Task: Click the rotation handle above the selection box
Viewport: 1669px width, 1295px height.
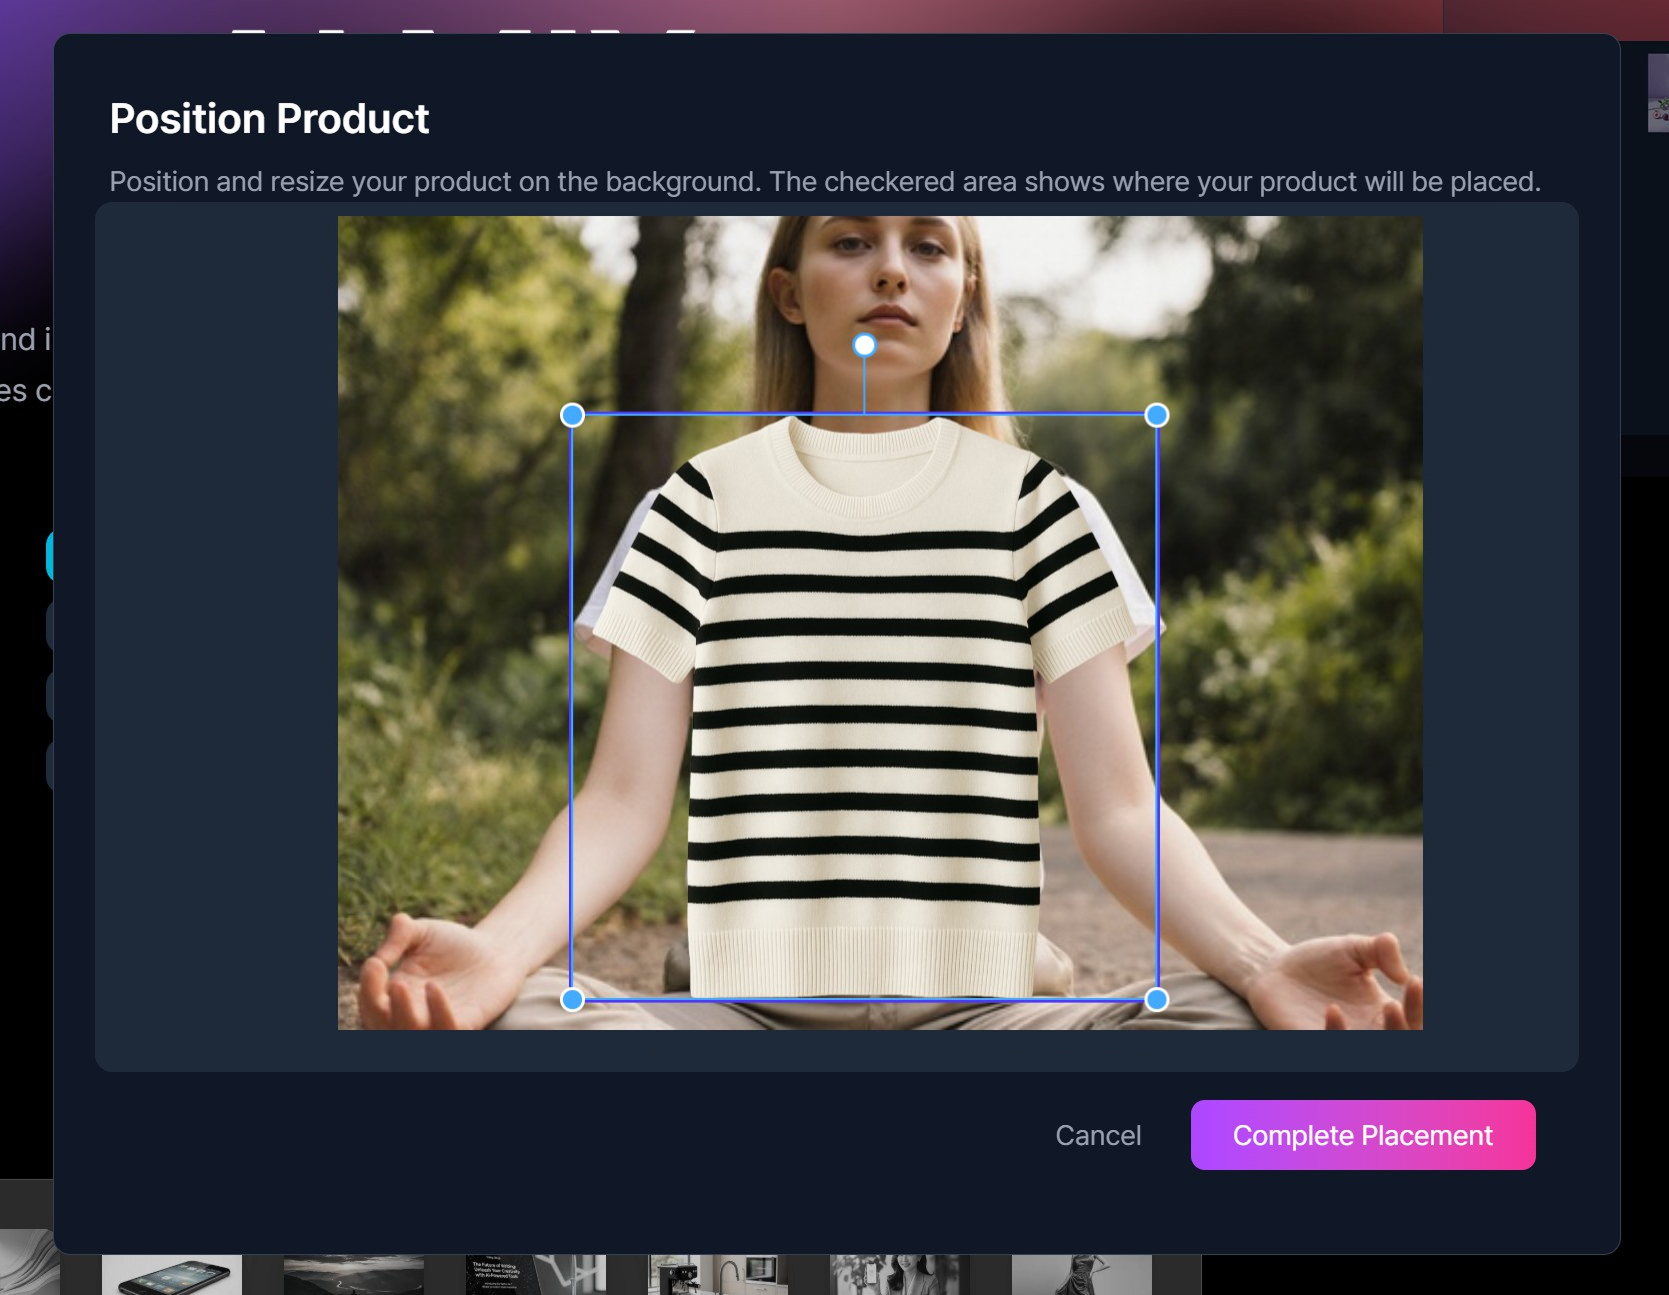Action: (x=863, y=345)
